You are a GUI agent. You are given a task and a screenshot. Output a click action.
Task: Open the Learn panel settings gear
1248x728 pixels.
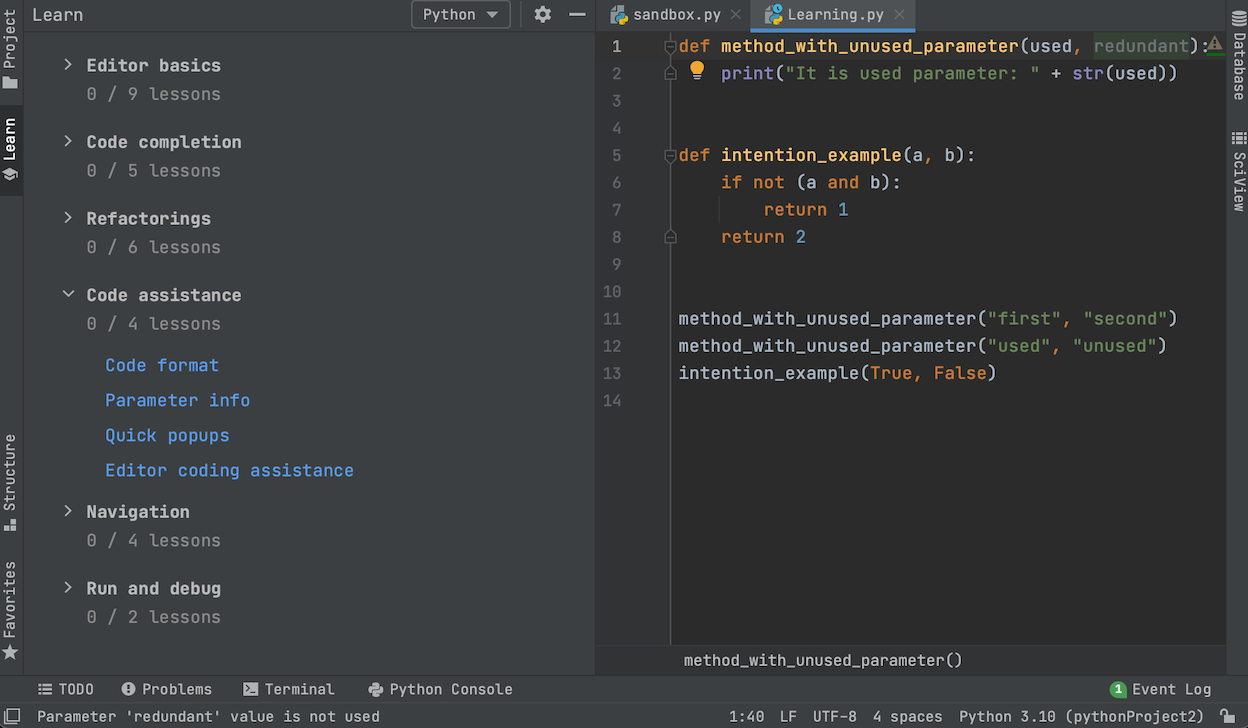tap(543, 15)
